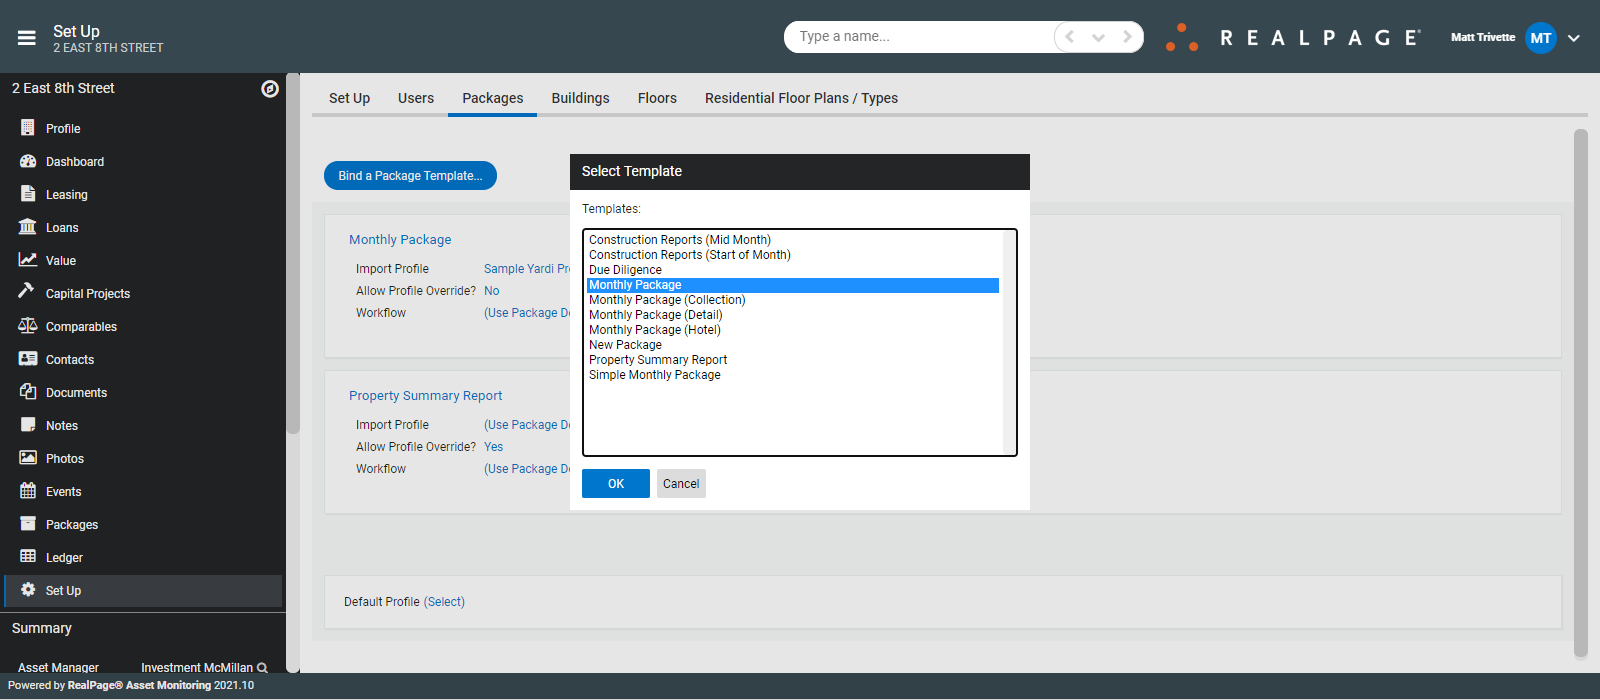Switch to the Users tab
Image resolution: width=1600 pixels, height=700 pixels.
pos(416,98)
